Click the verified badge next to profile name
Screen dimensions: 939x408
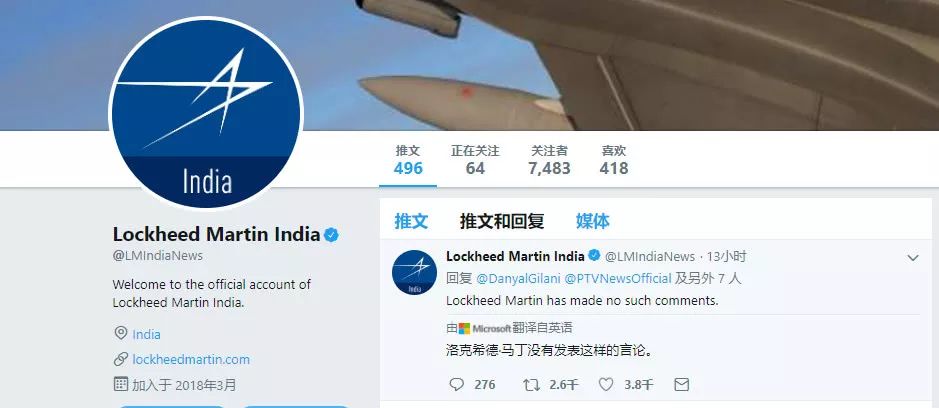pos(331,234)
